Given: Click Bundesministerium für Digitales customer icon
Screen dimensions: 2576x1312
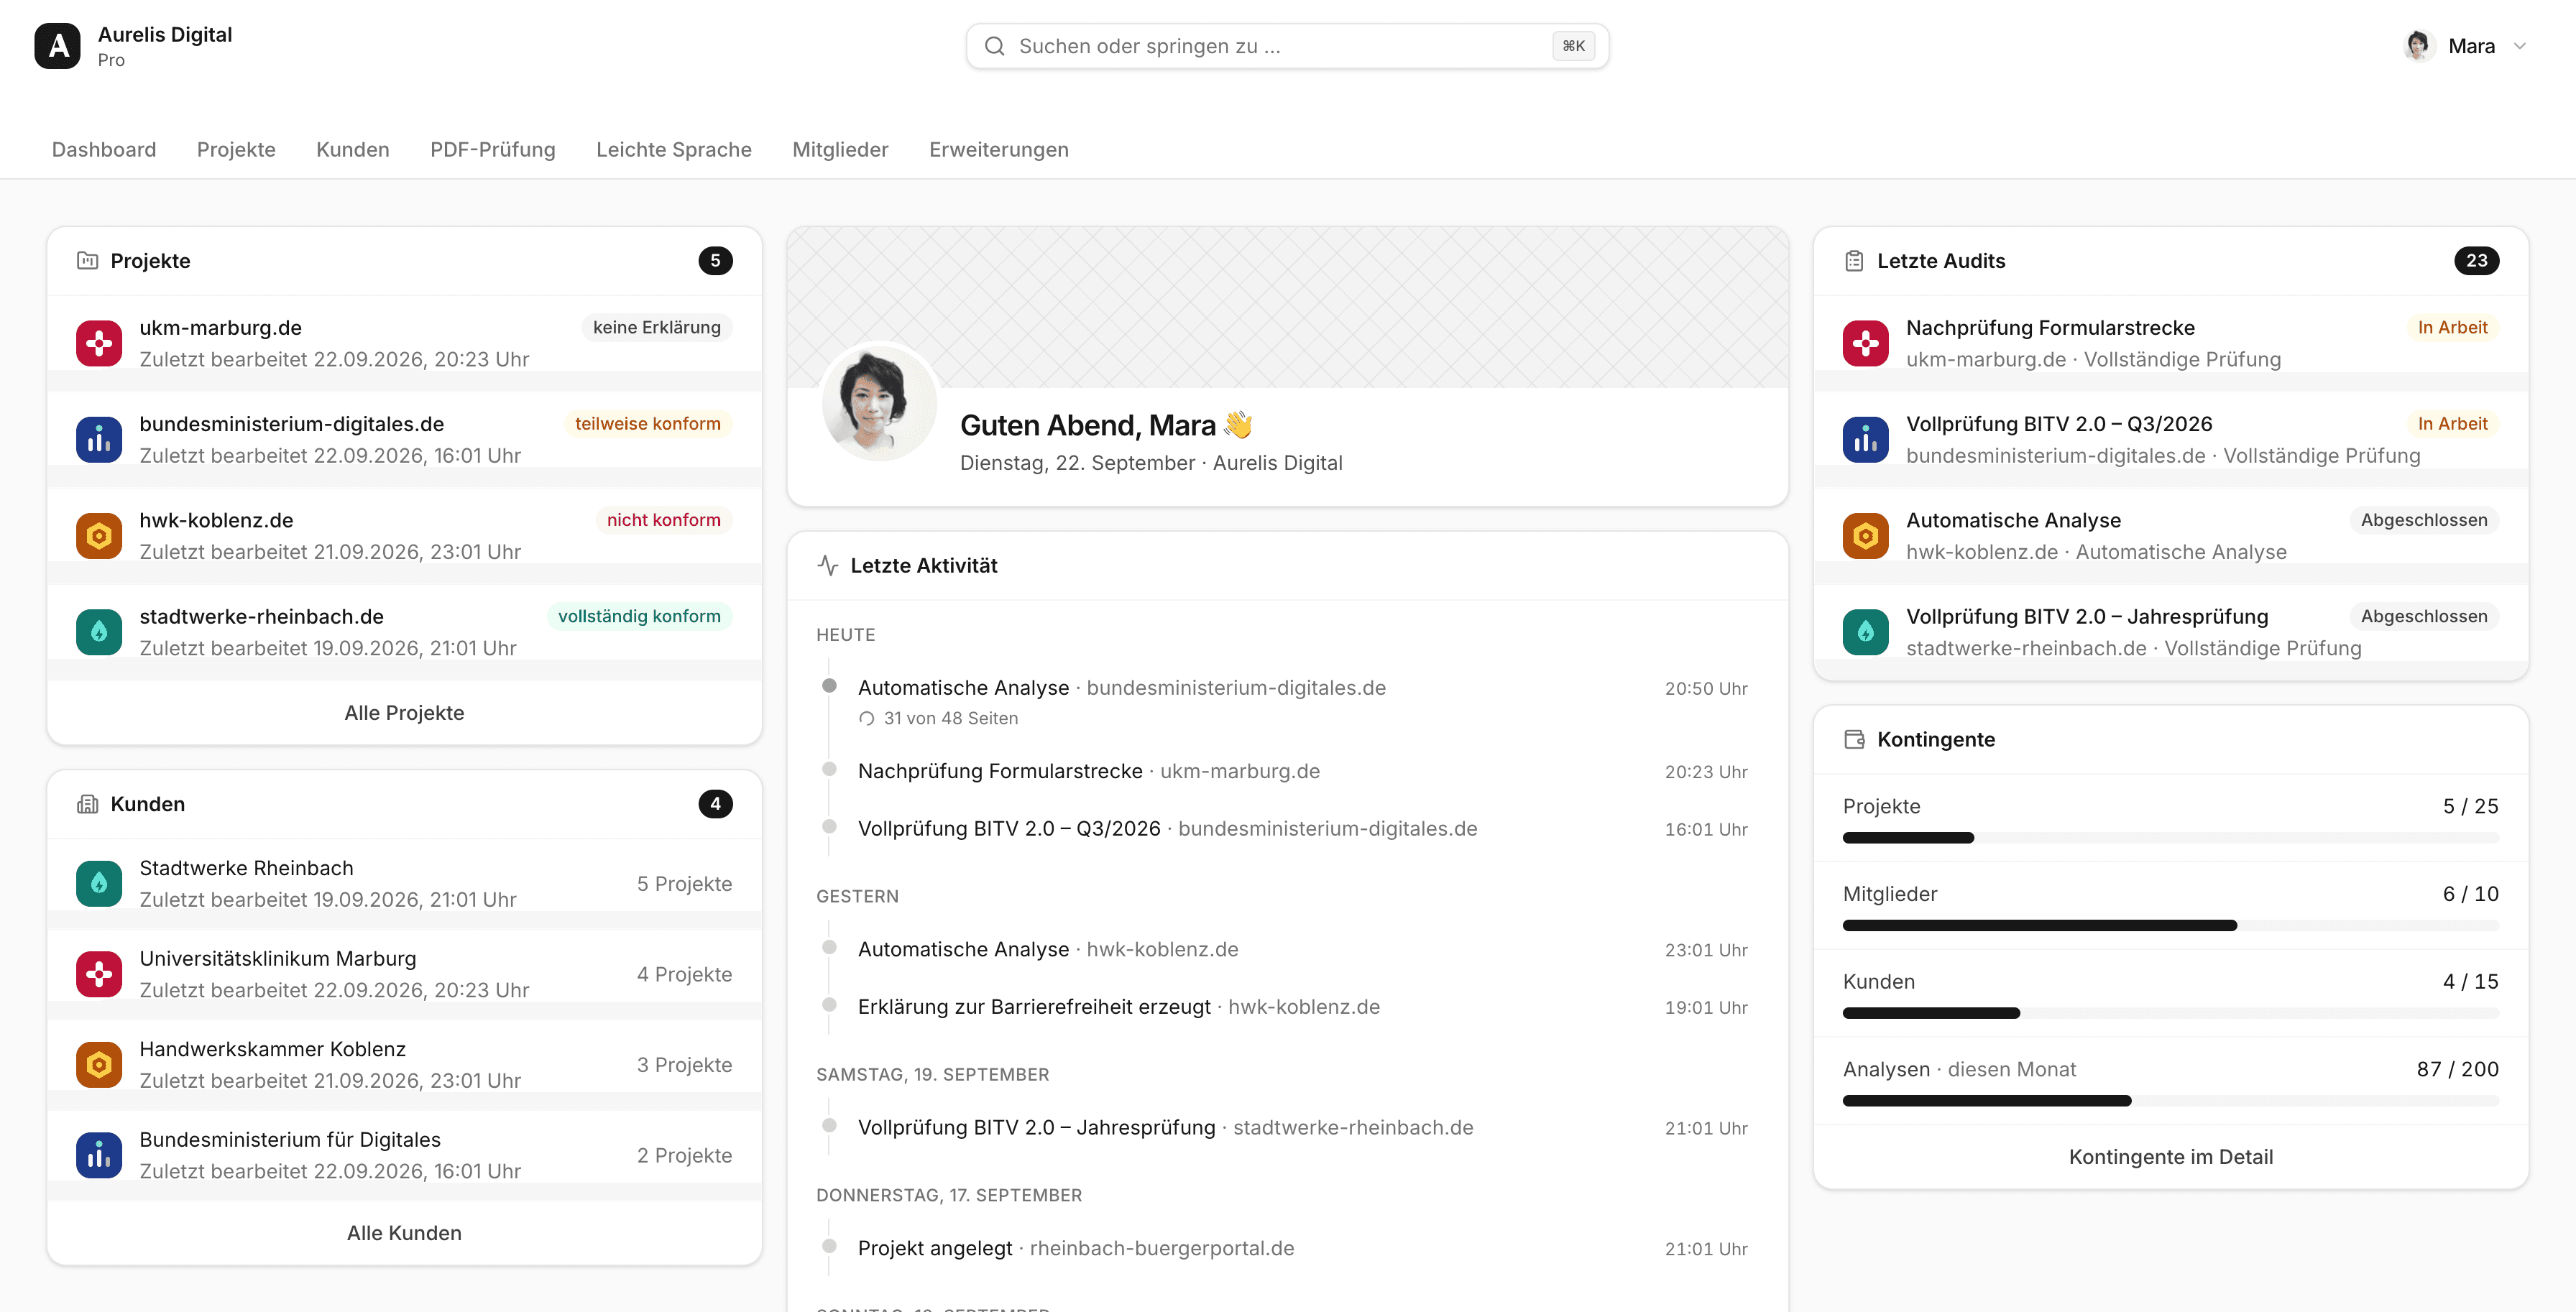Looking at the screenshot, I should (x=99, y=1155).
